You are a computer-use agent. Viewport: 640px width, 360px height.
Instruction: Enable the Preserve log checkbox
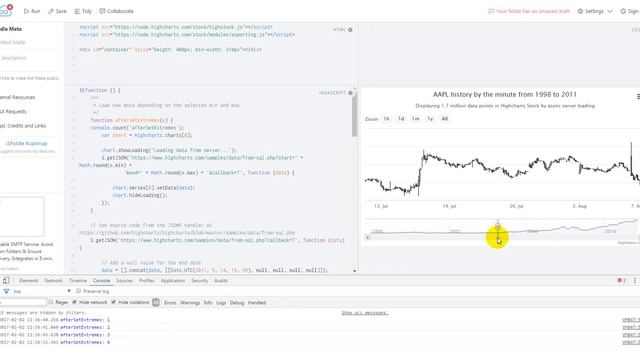(x=78, y=291)
